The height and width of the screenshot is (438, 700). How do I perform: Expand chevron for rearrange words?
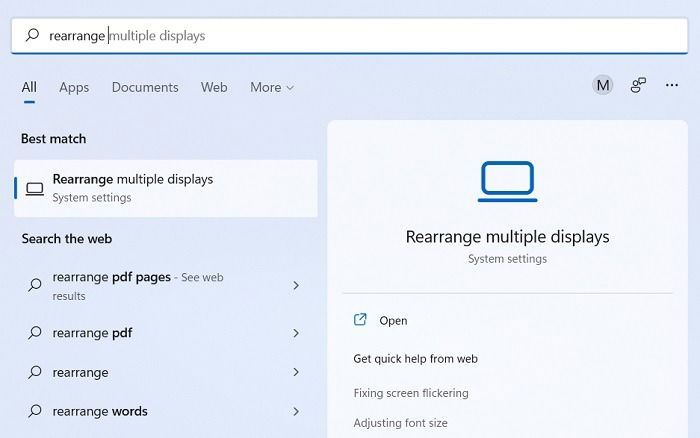coord(296,411)
